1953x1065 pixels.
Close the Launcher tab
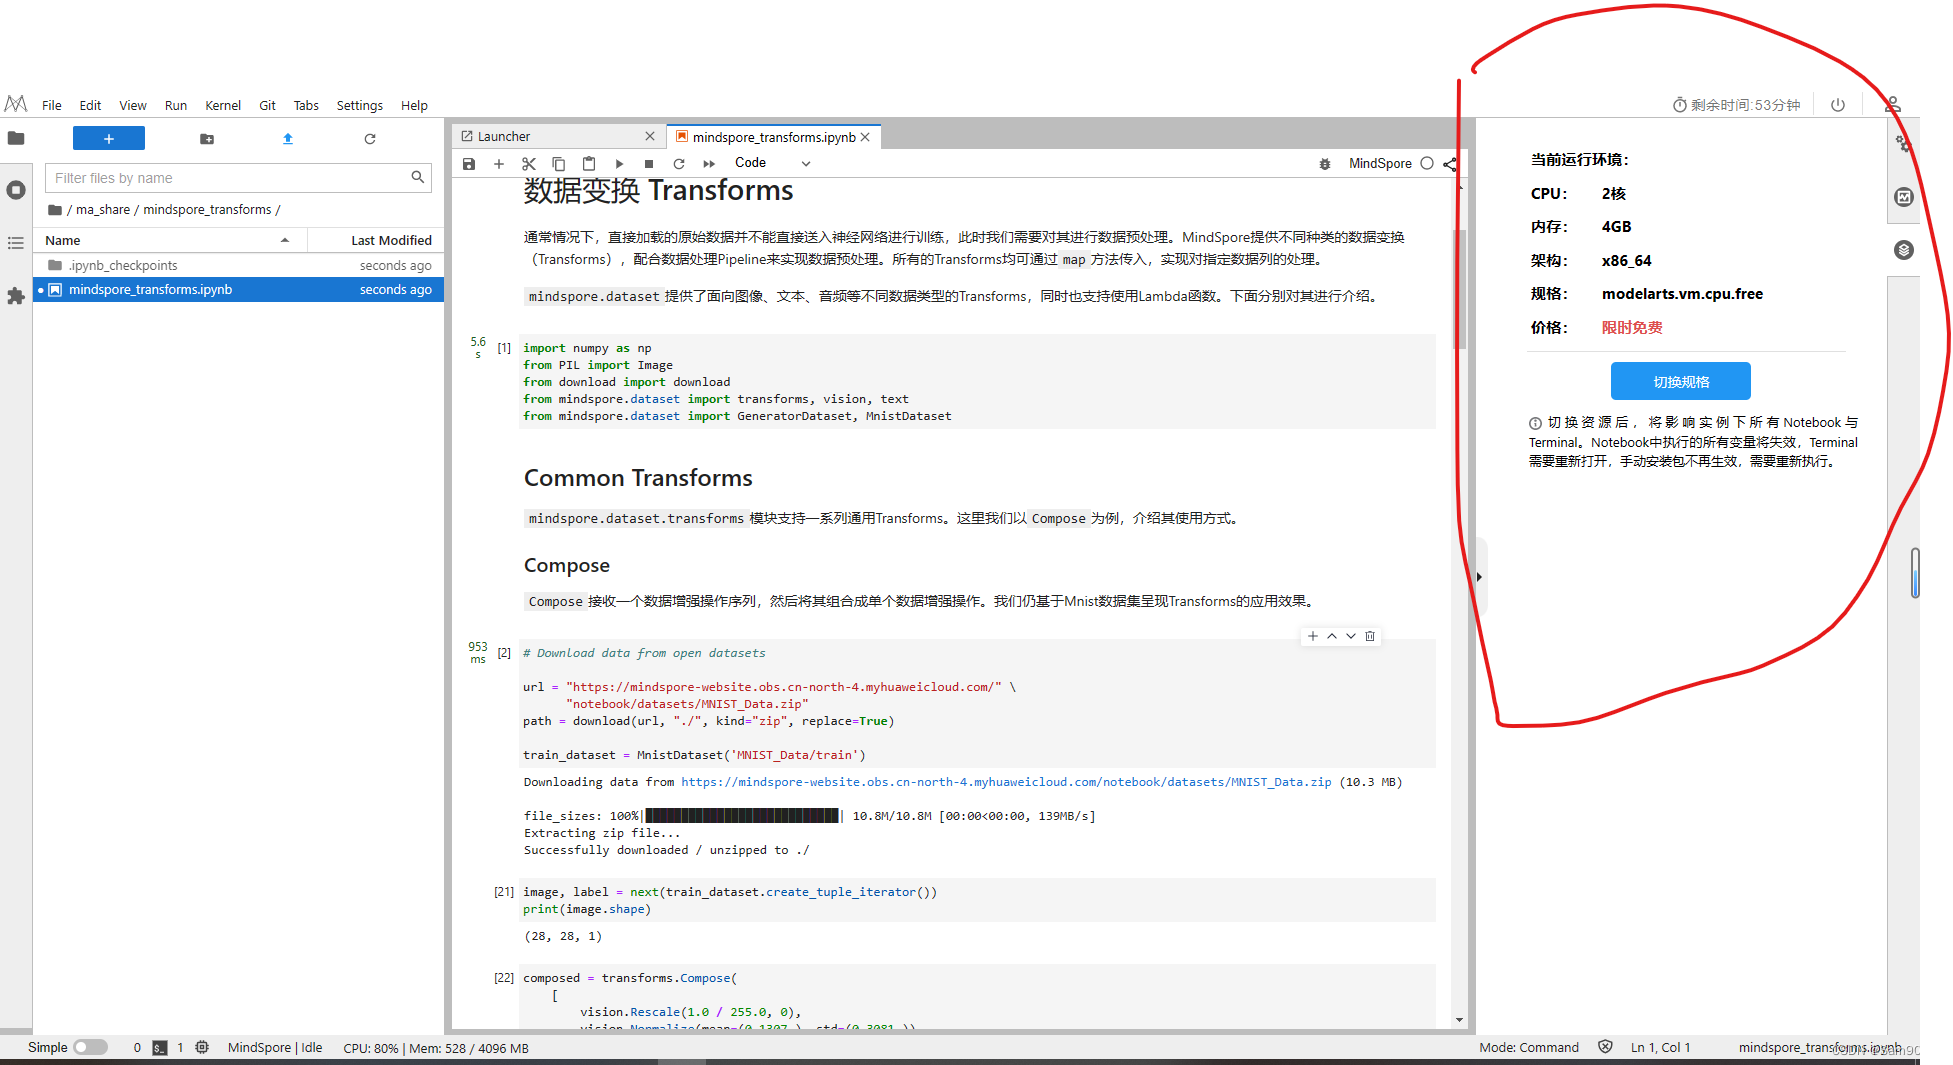[x=650, y=136]
